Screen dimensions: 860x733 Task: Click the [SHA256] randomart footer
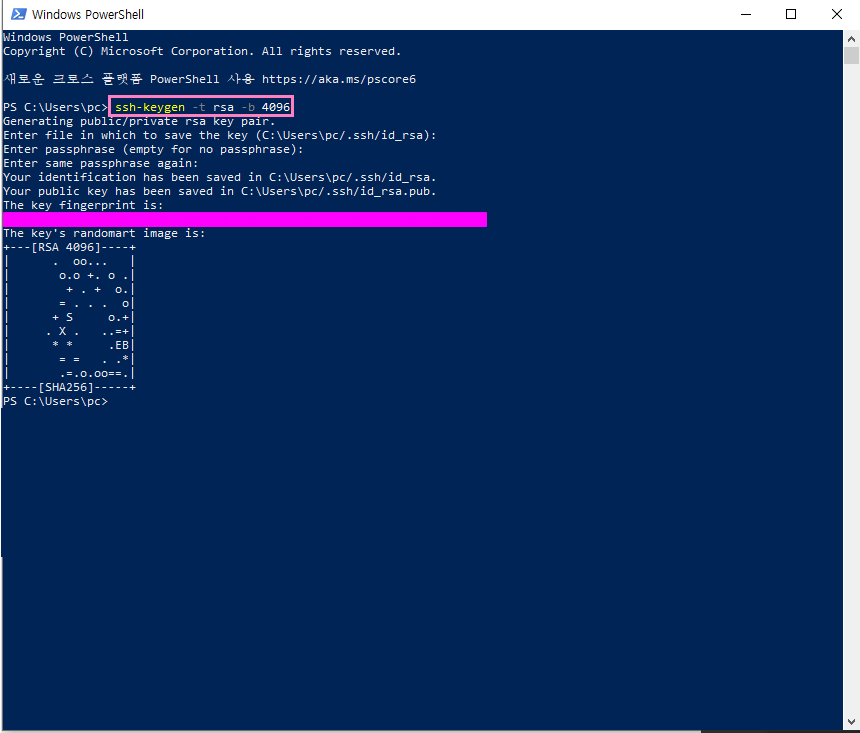[69, 387]
